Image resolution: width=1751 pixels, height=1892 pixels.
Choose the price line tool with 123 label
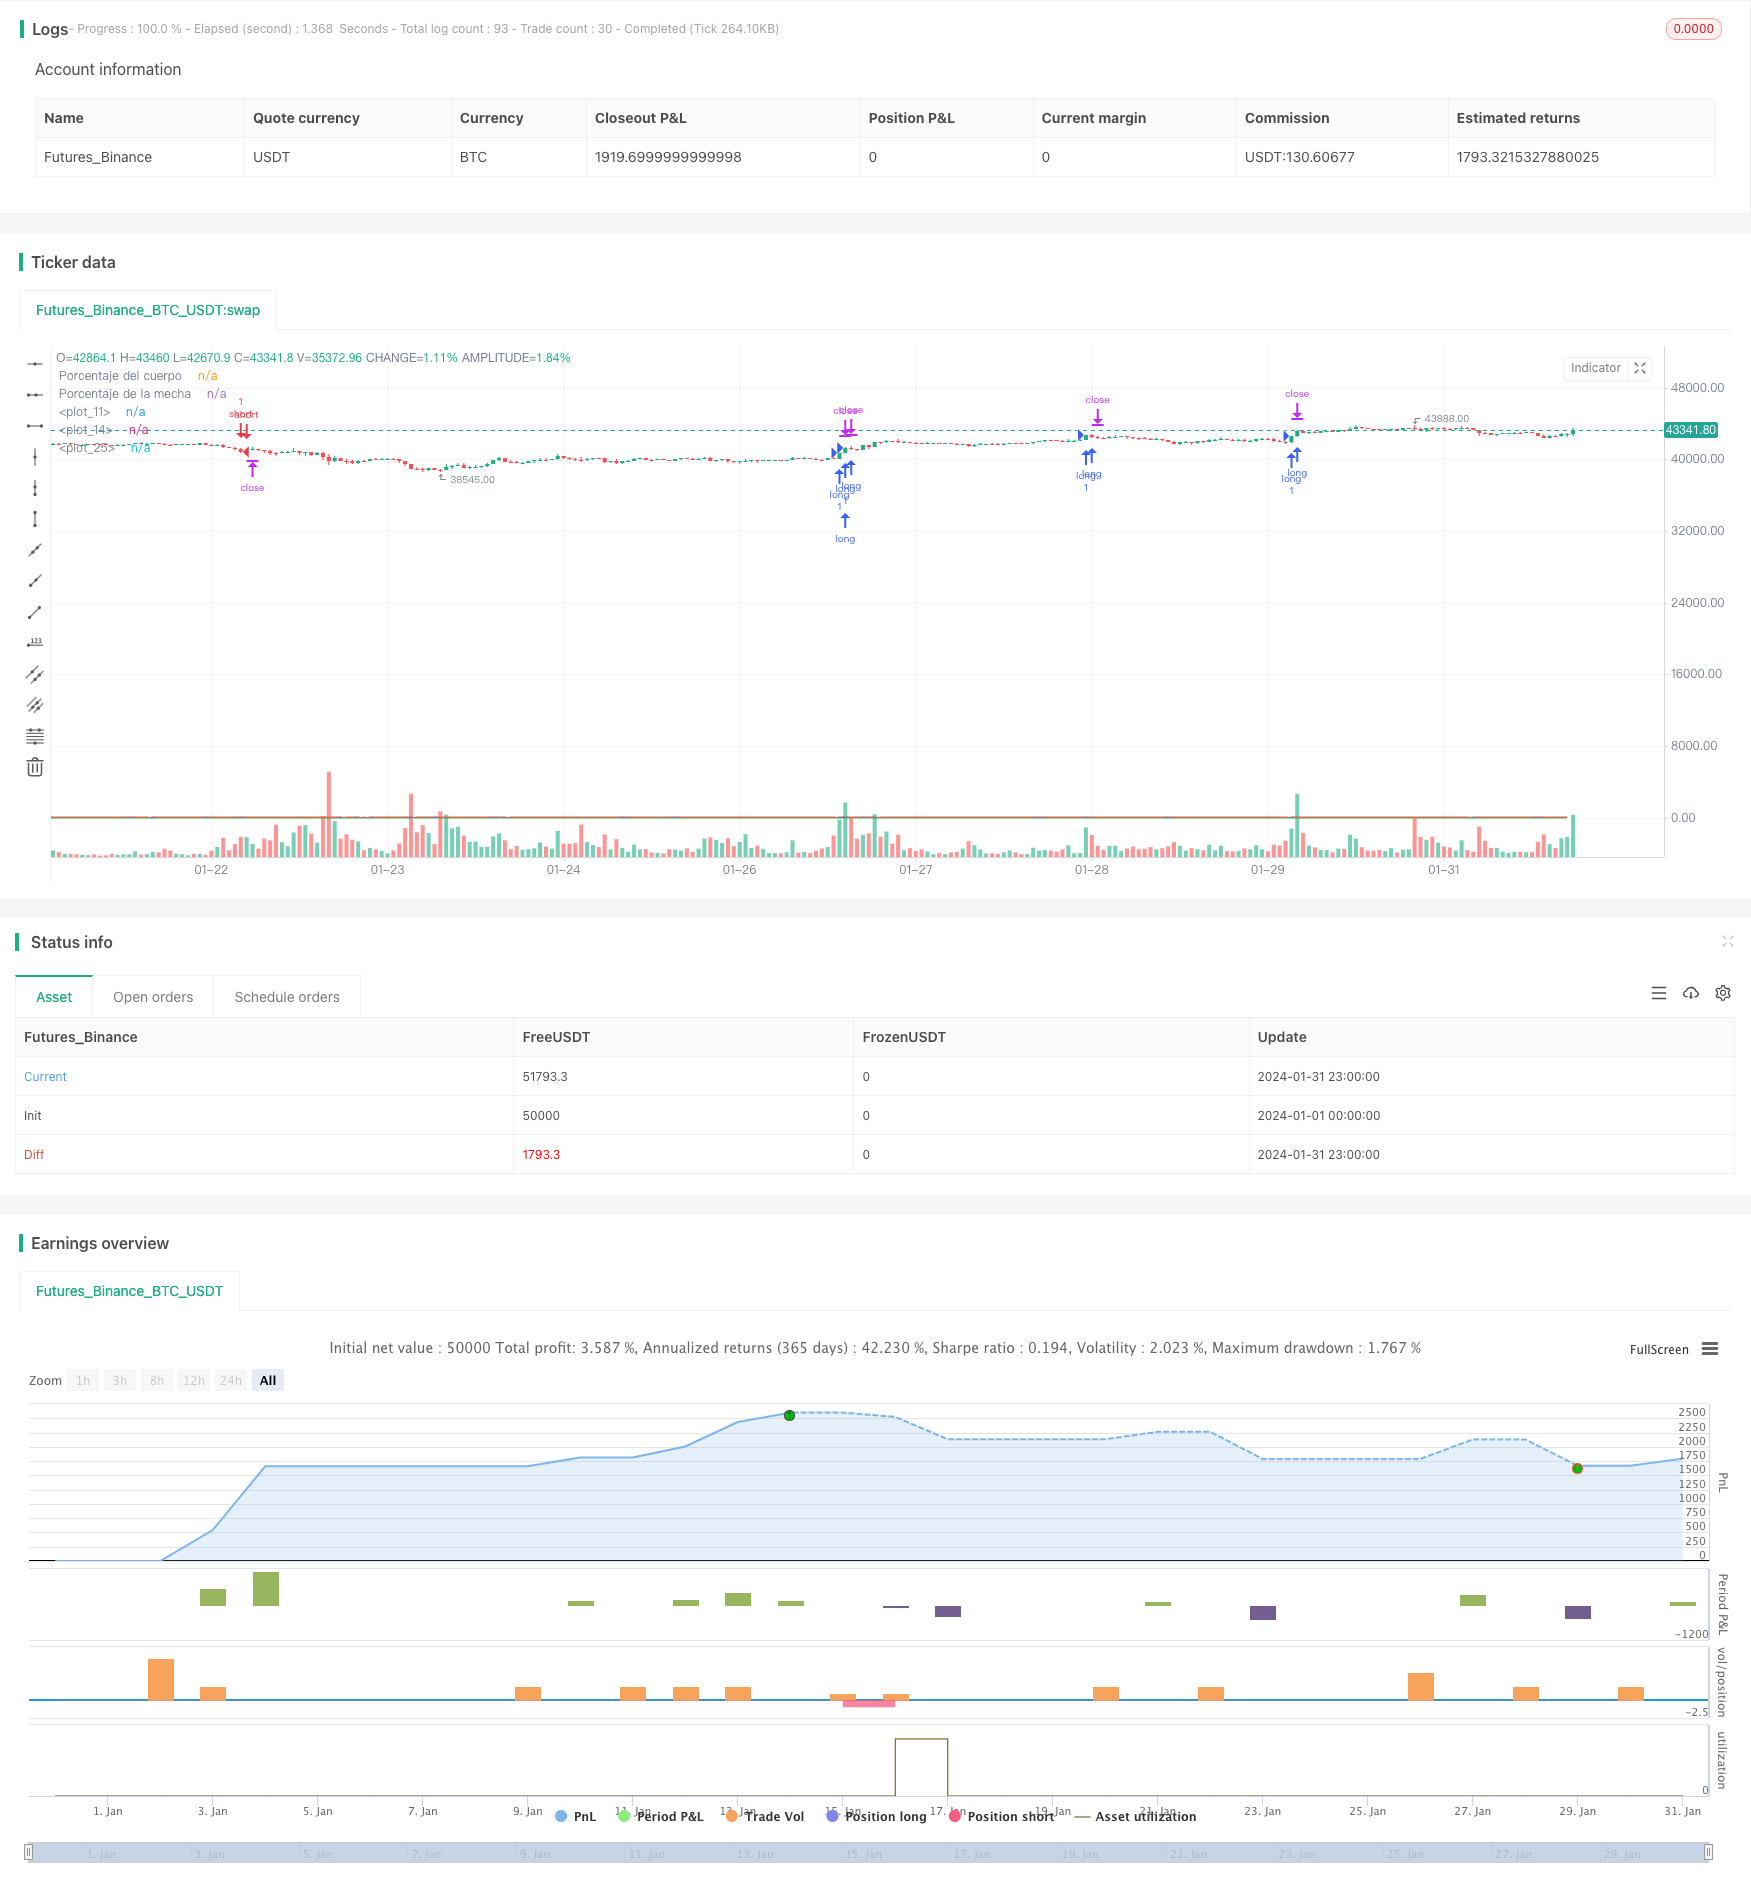35,643
